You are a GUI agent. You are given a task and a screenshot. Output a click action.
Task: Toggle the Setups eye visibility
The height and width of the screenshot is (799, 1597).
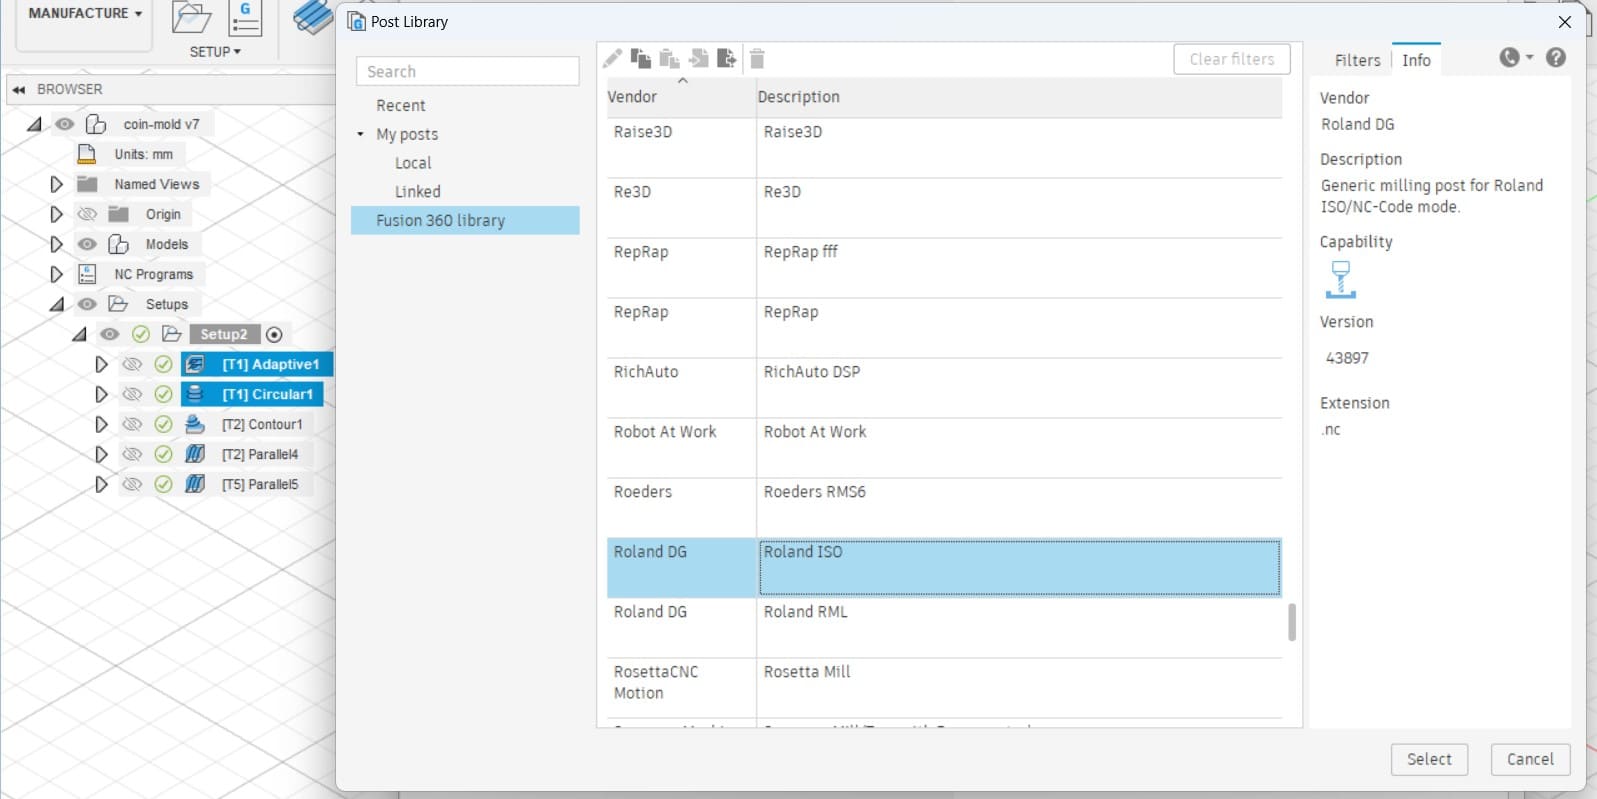coord(87,304)
